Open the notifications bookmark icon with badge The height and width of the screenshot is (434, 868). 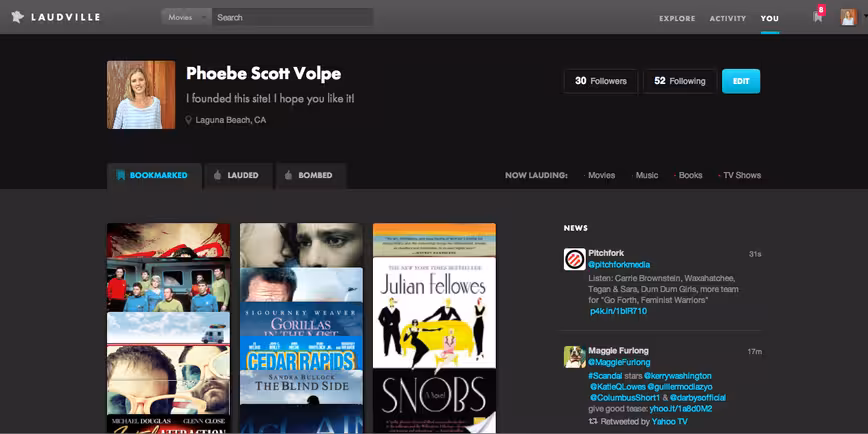pos(818,16)
